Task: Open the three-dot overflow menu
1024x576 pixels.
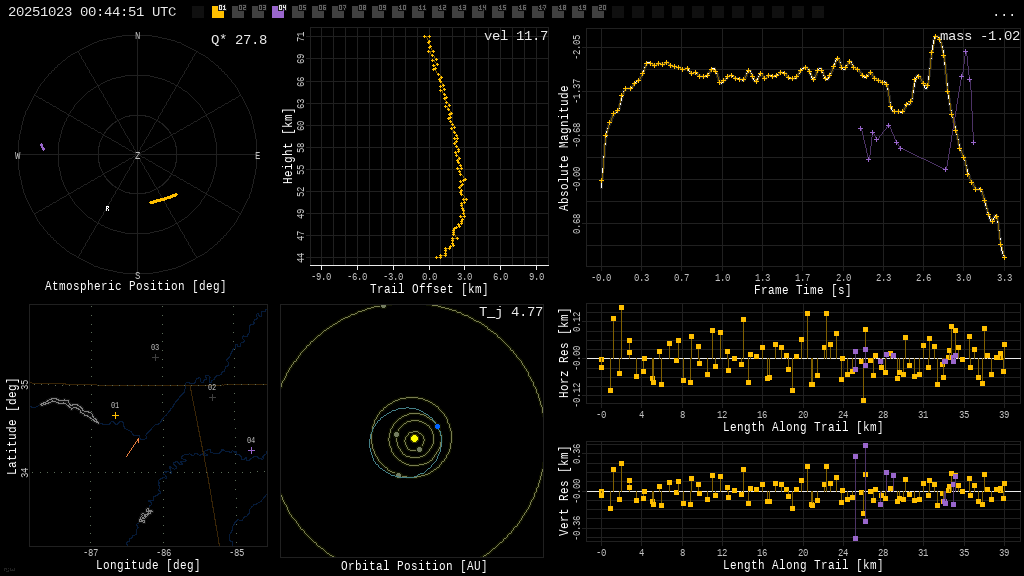Action: [1004, 13]
